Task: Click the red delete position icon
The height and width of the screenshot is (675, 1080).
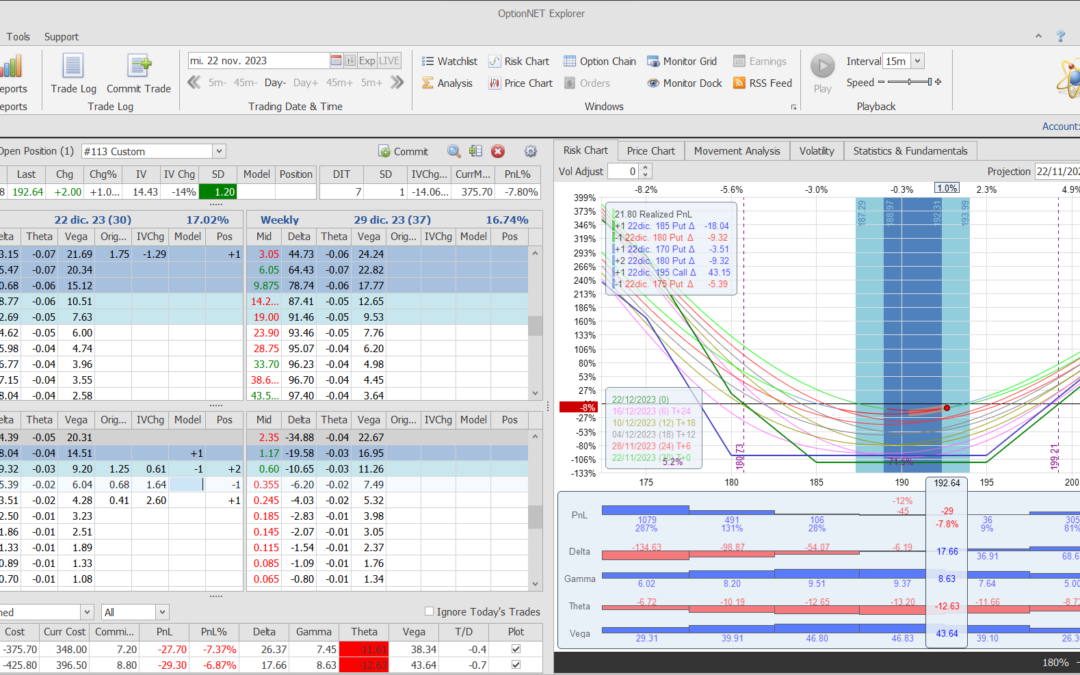Action: [x=498, y=151]
